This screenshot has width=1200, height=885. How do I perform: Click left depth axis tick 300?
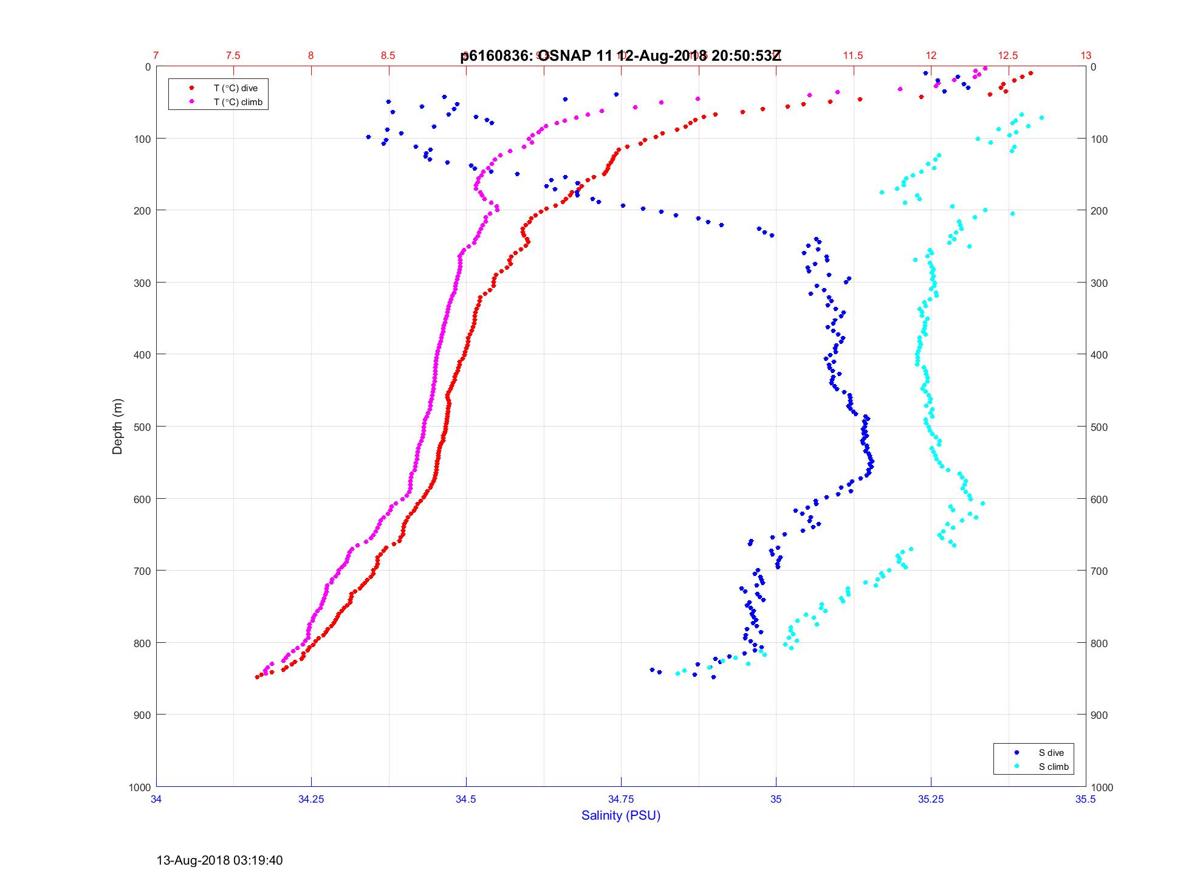pyautogui.click(x=142, y=283)
